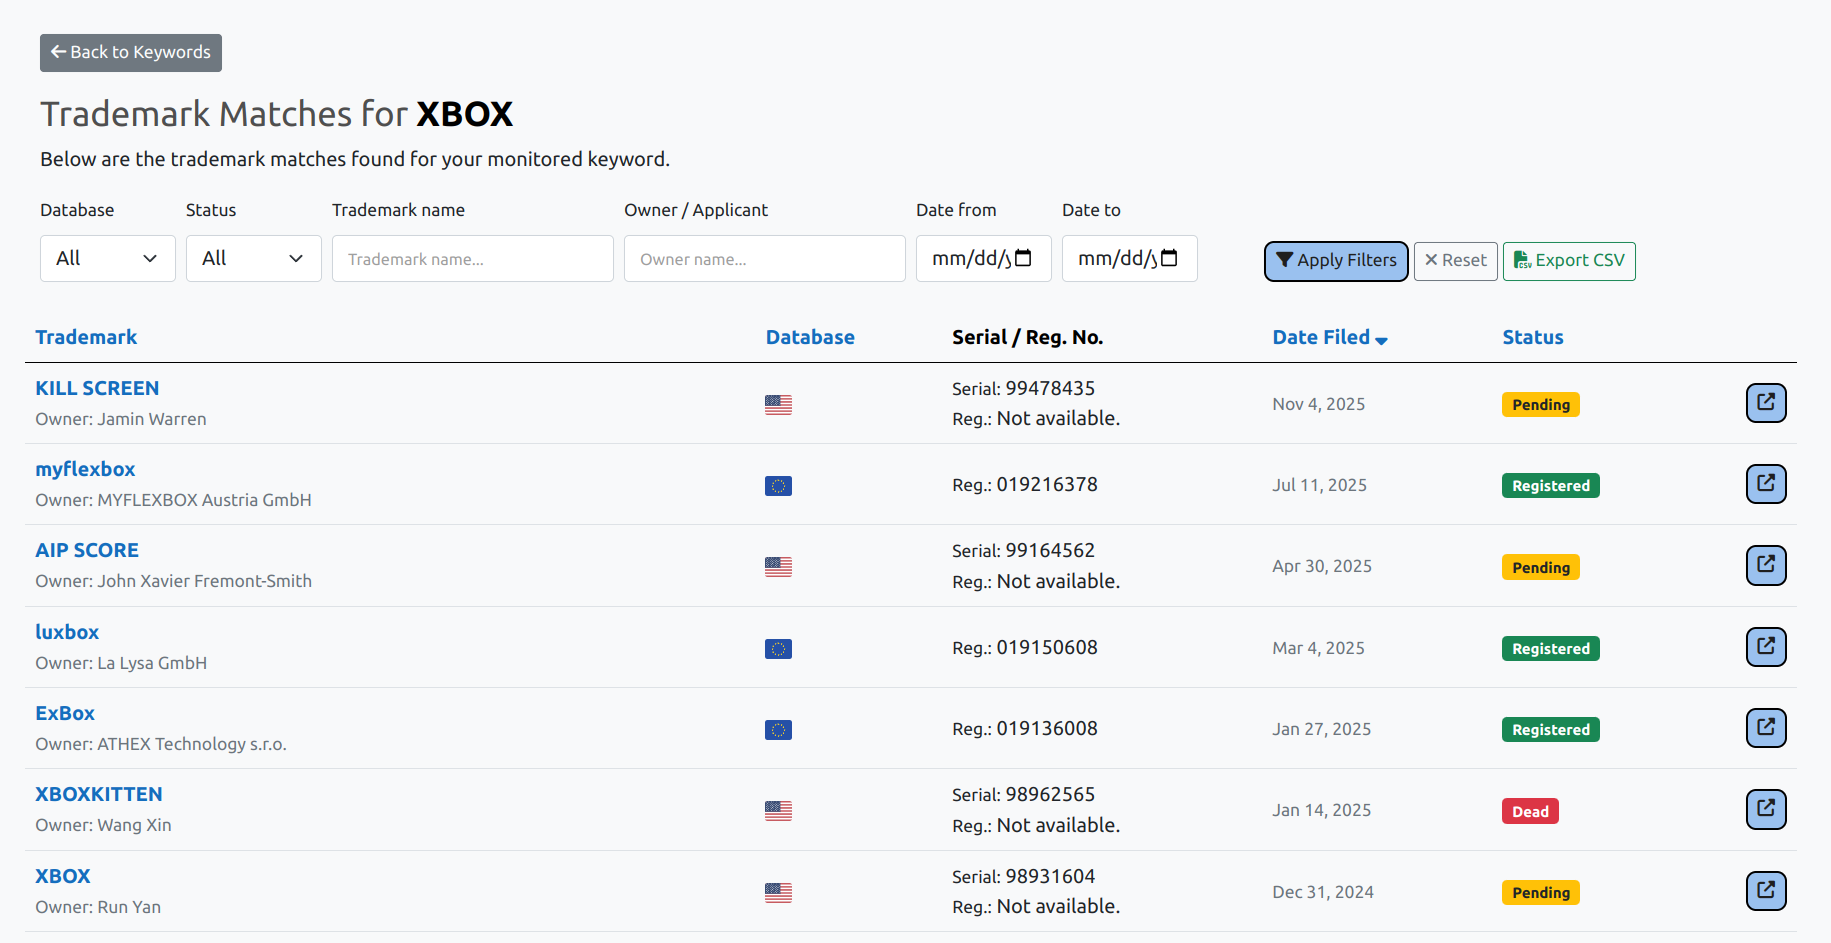Open the myflexbox trademark link

point(85,468)
